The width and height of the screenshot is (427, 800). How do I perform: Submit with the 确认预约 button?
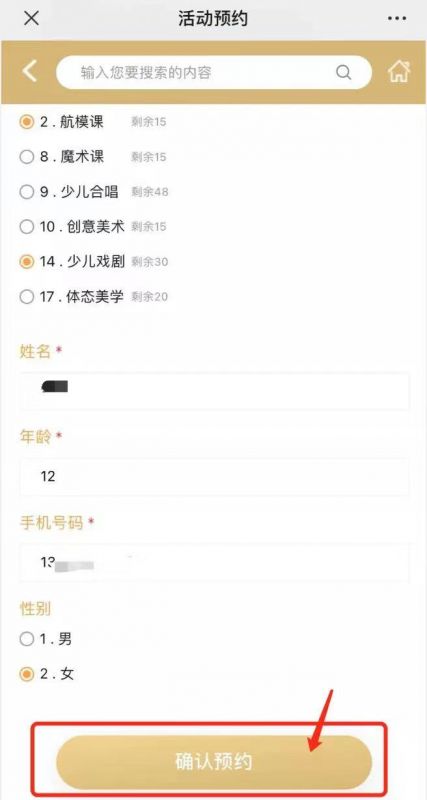[x=214, y=762]
